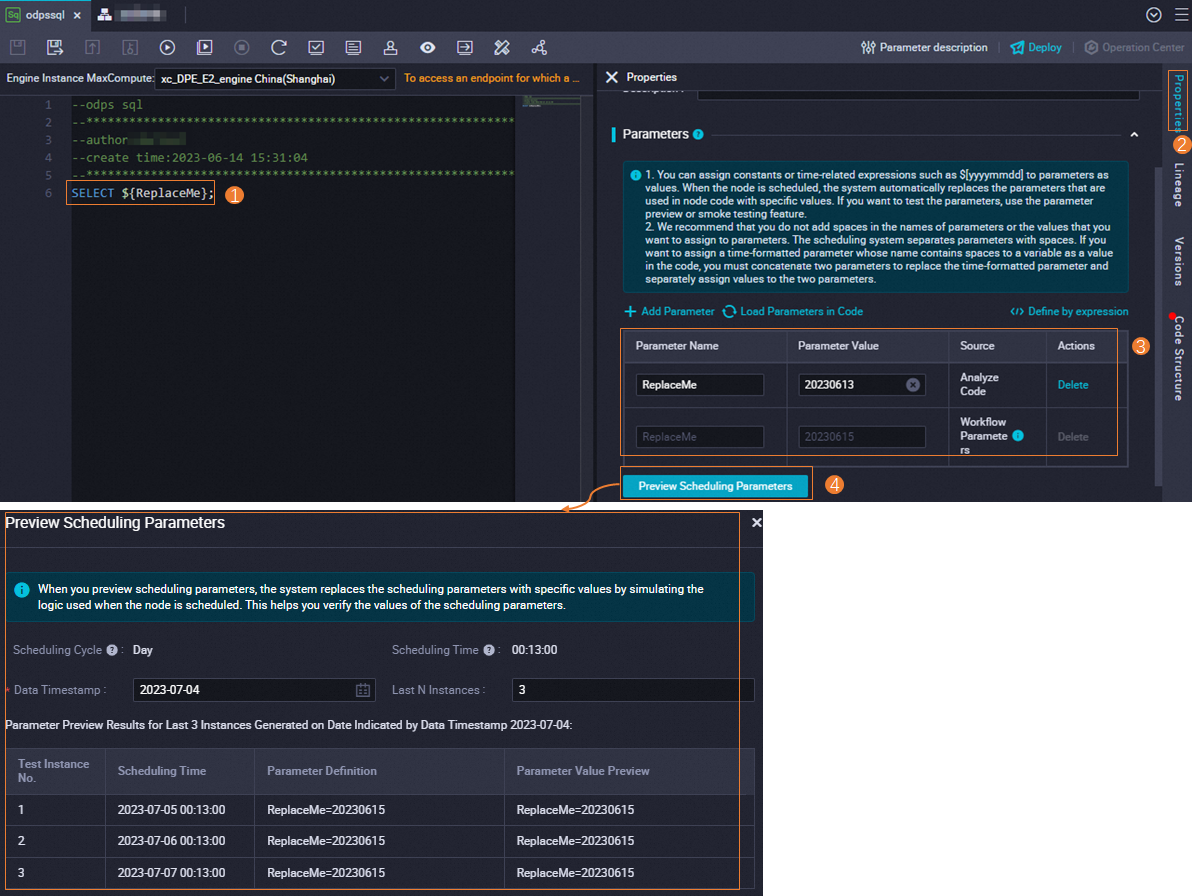Close the Properties panel
Screen dimensions: 1199x896
click(x=612, y=77)
